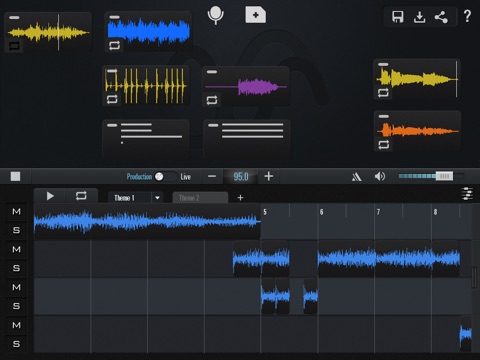Click the minus handle on blue pad
This screenshot has width=480, height=360.
[x=114, y=17]
